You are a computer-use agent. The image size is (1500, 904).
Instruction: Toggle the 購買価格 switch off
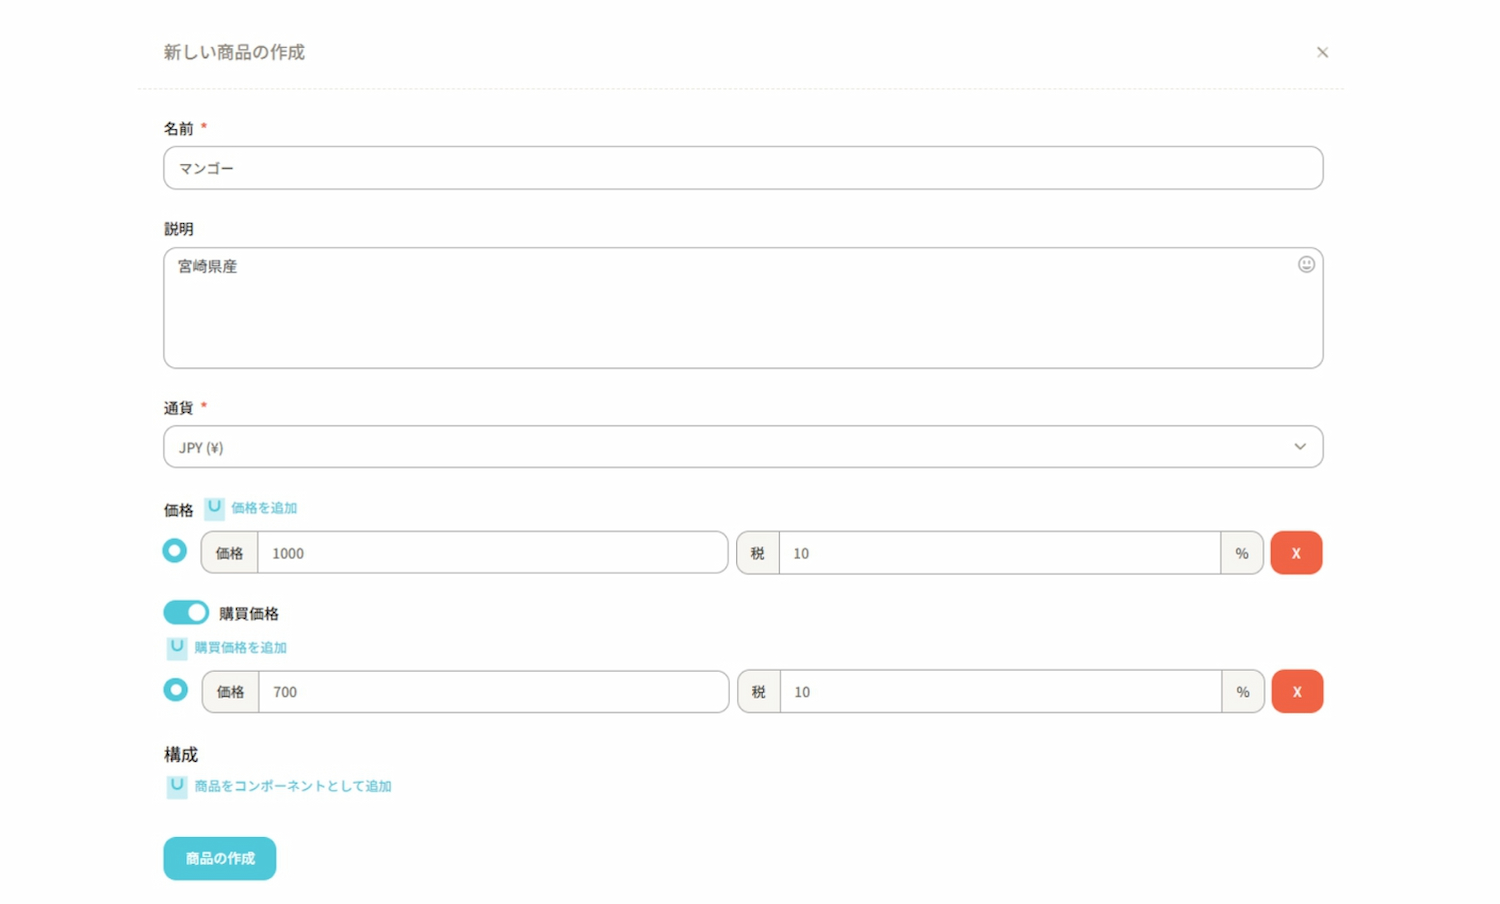pos(186,612)
